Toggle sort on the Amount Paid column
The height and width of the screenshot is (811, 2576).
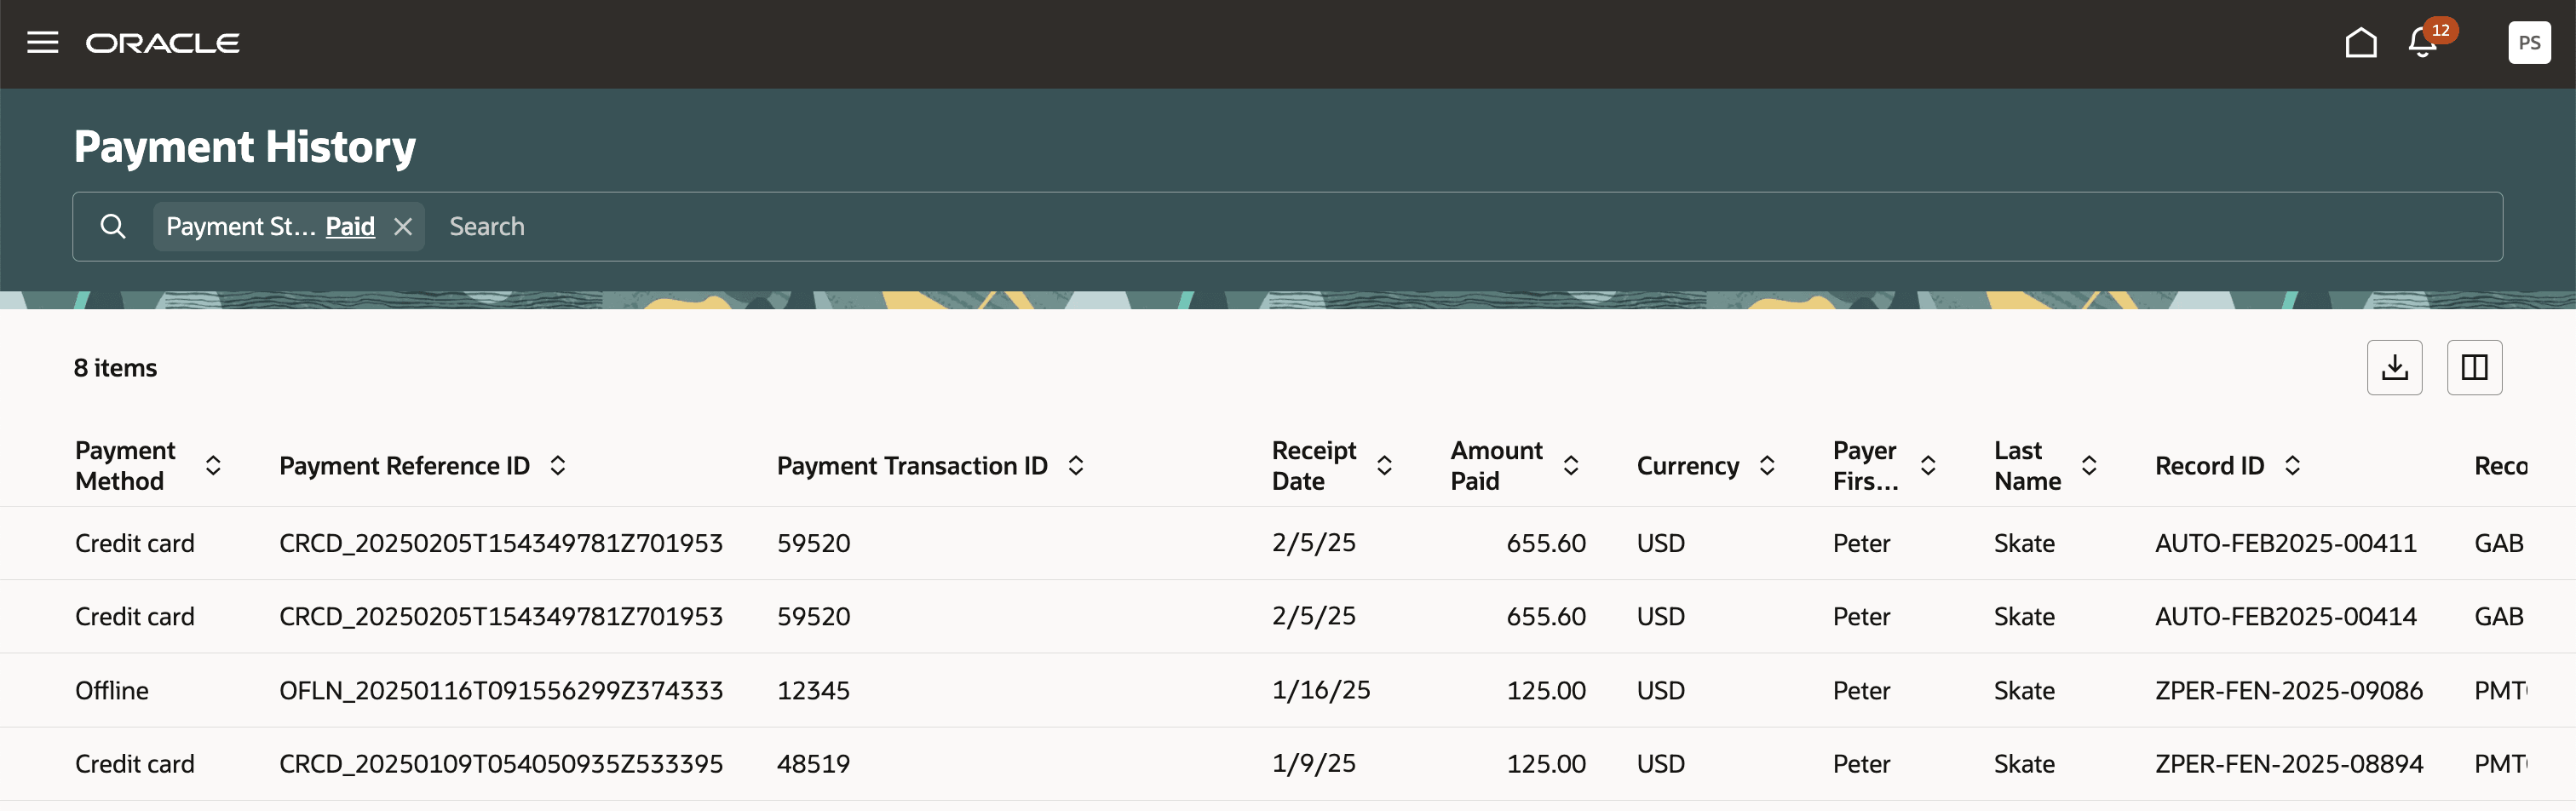[x=1572, y=464]
